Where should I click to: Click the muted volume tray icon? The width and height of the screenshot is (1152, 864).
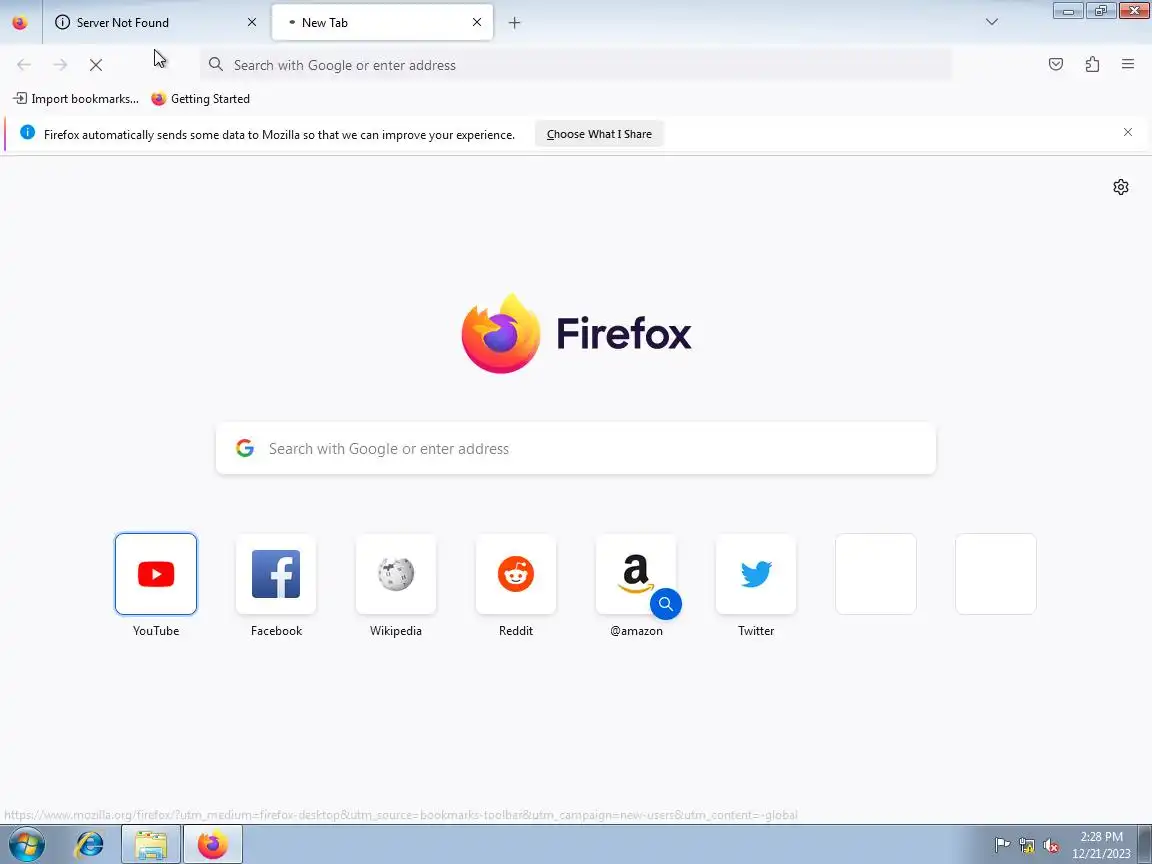point(1051,846)
